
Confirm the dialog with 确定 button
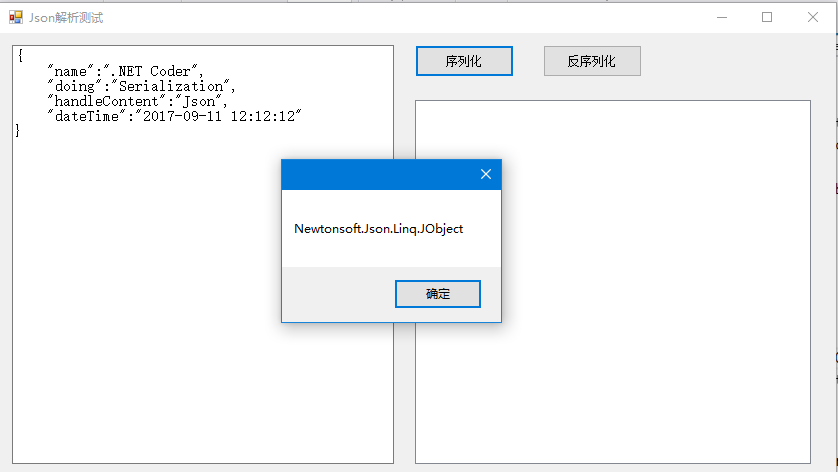click(x=438, y=294)
